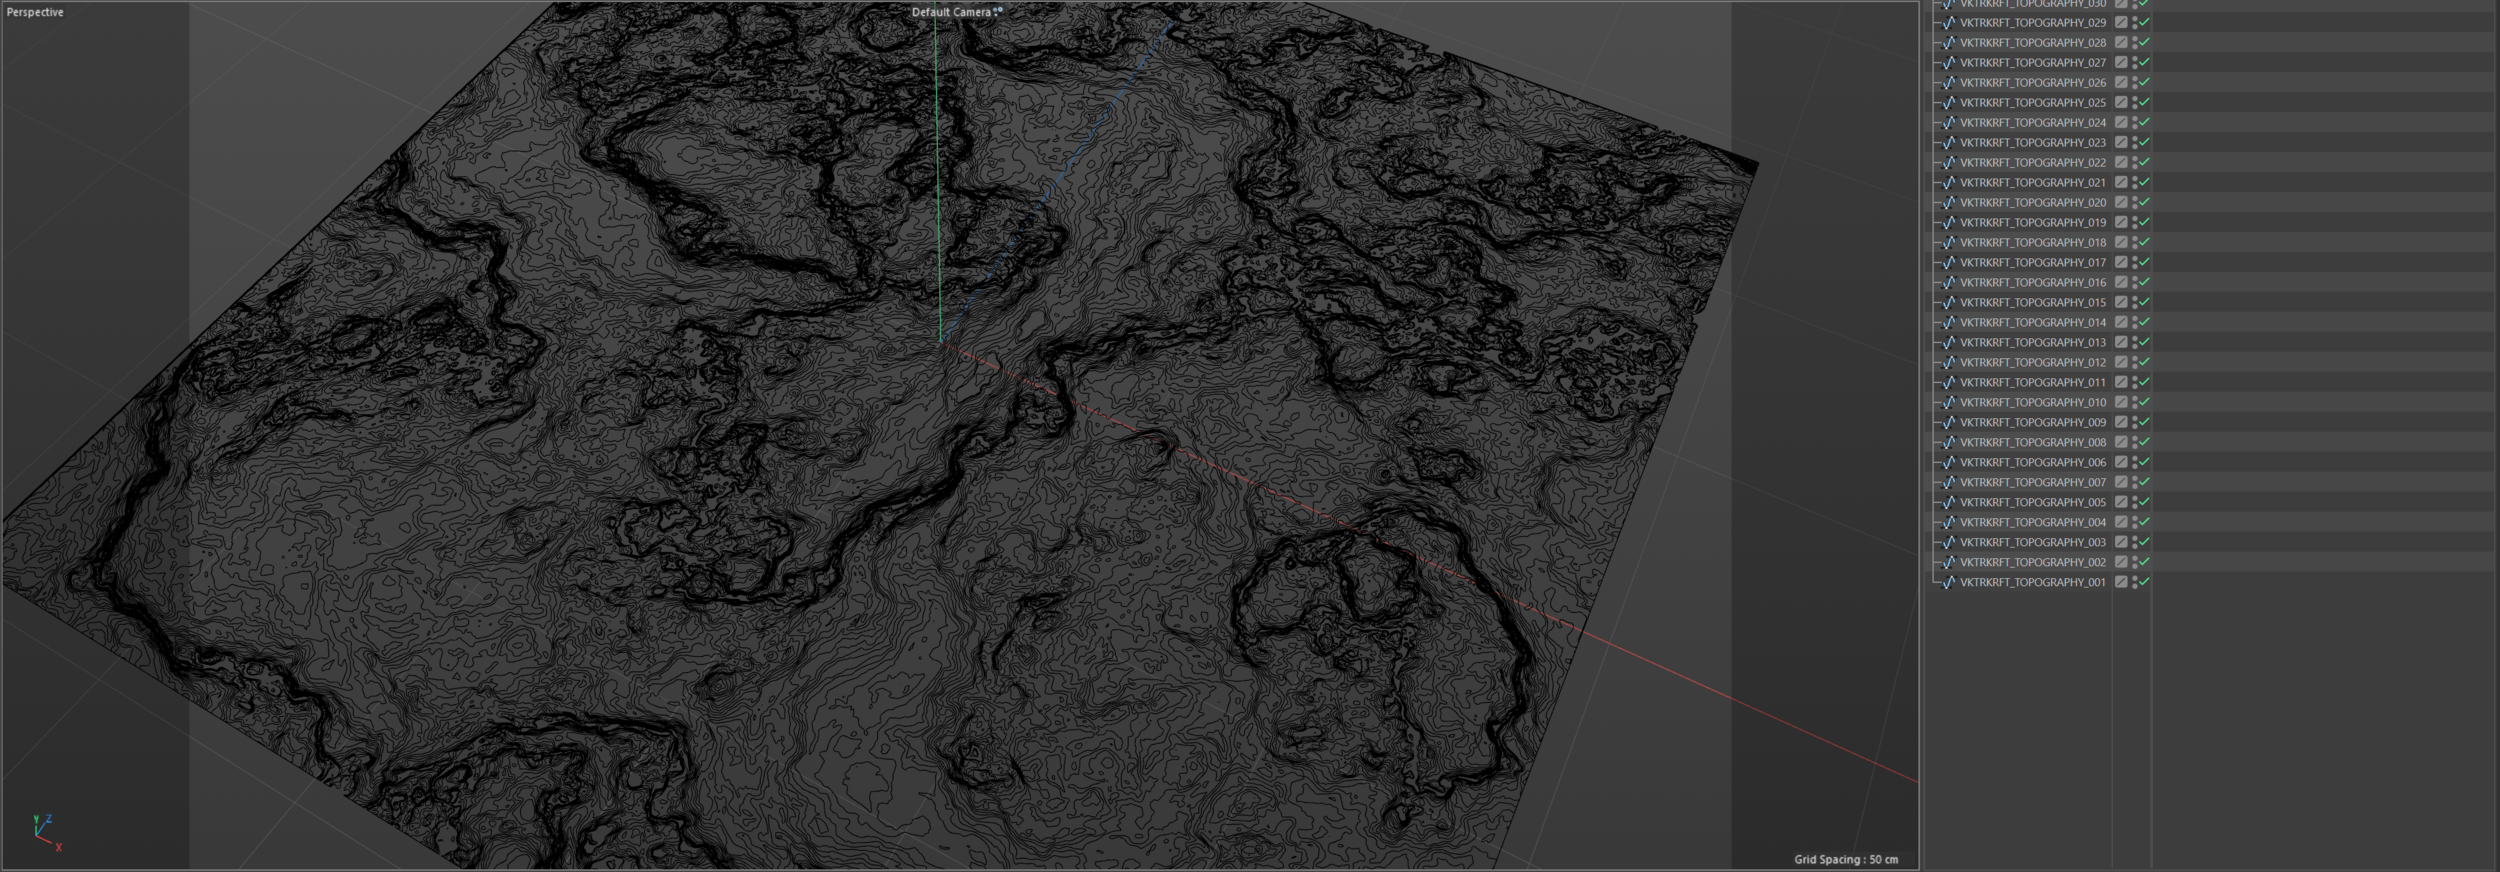Toggle visibility dots of VKTRKRFT_TOPOGRAPHY_015
The image size is (2500, 872).
pyautogui.click(x=2134, y=303)
